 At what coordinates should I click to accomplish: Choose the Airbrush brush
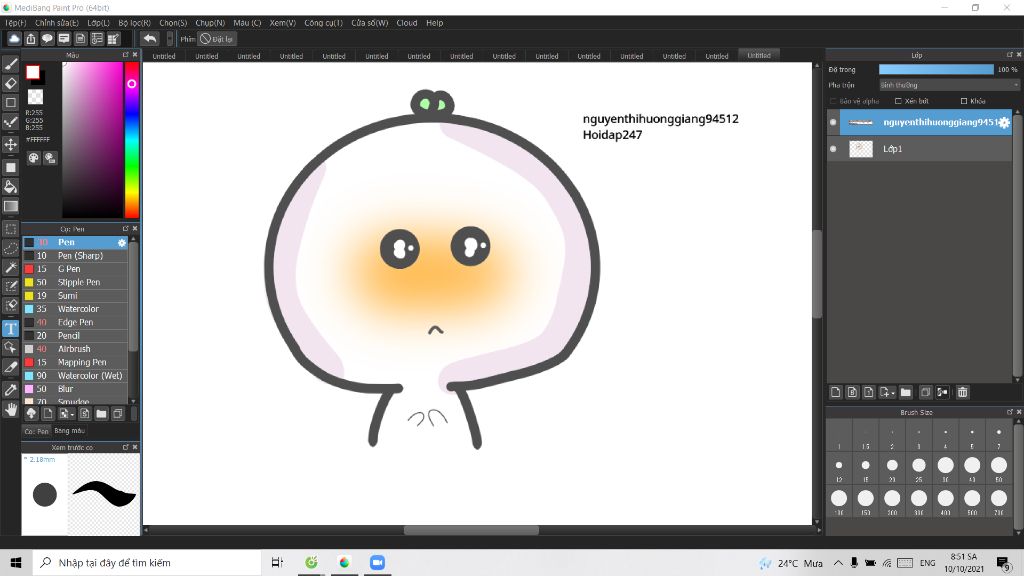point(76,349)
